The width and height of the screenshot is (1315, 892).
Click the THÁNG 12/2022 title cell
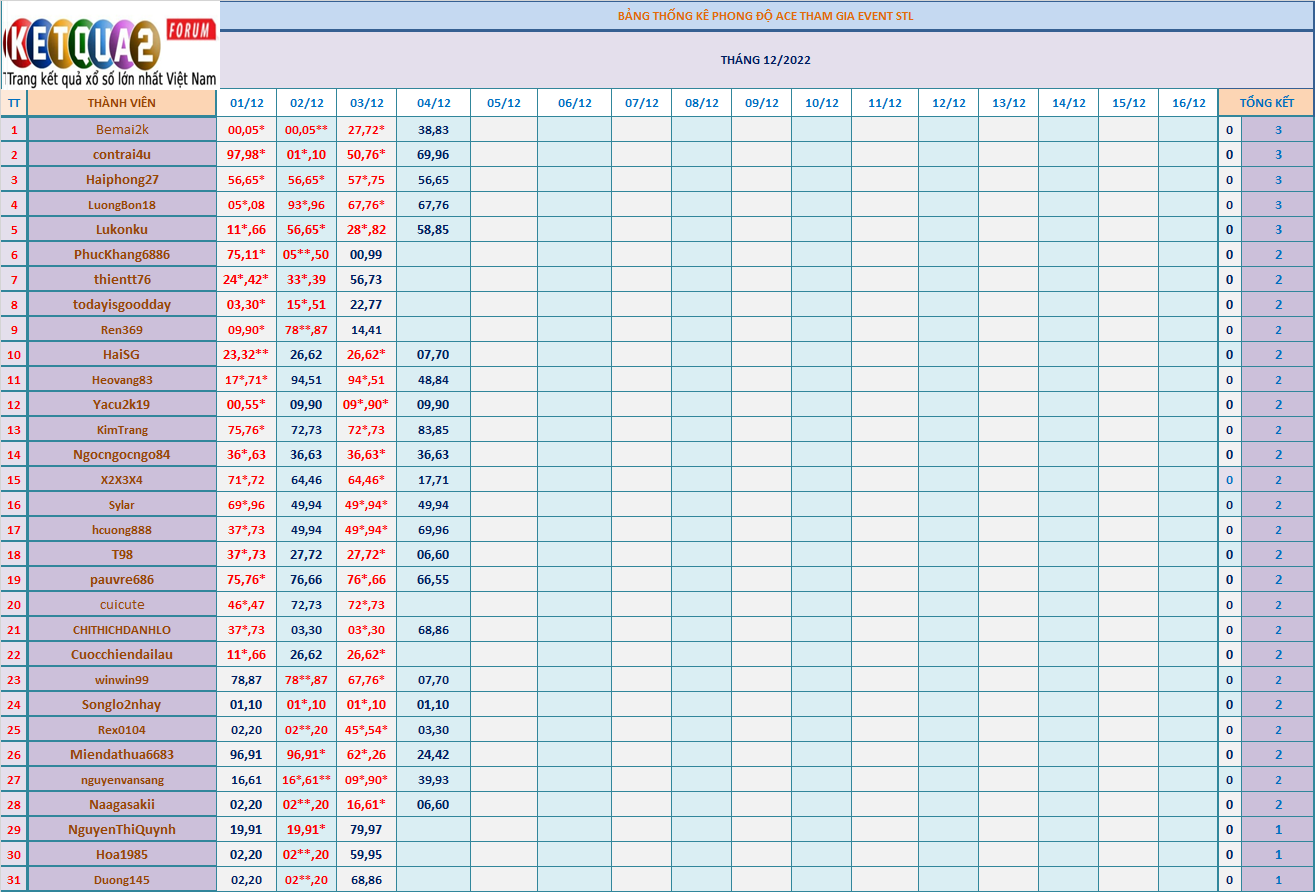[x=765, y=60]
